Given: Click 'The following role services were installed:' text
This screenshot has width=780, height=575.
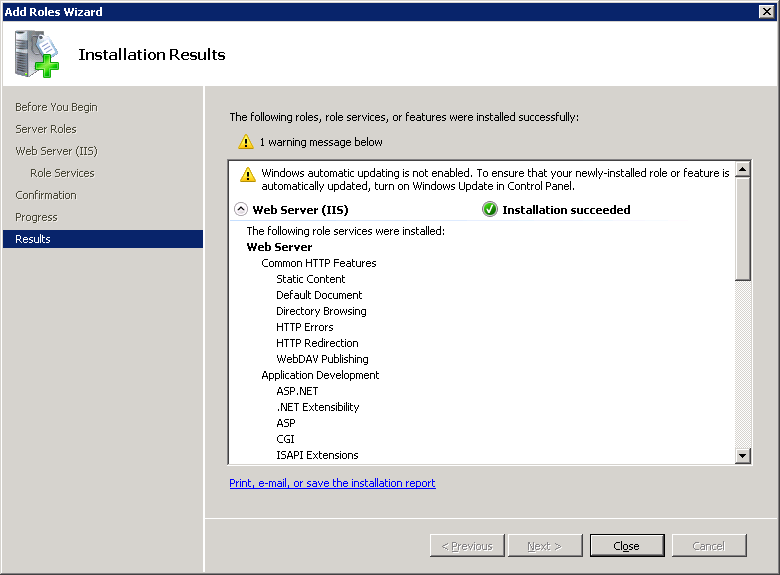Looking at the screenshot, I should pyautogui.click(x=346, y=231).
